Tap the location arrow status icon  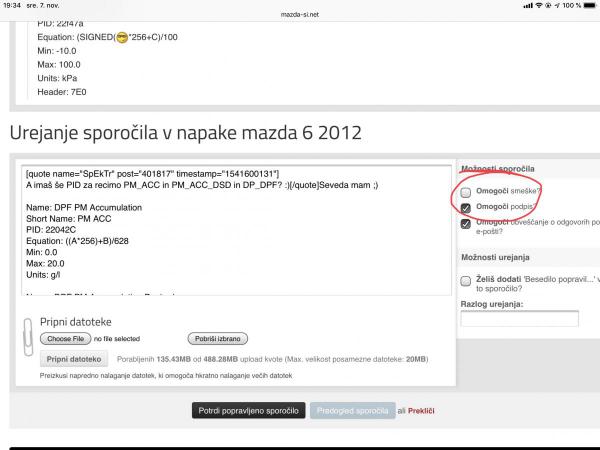[x=557, y=5]
